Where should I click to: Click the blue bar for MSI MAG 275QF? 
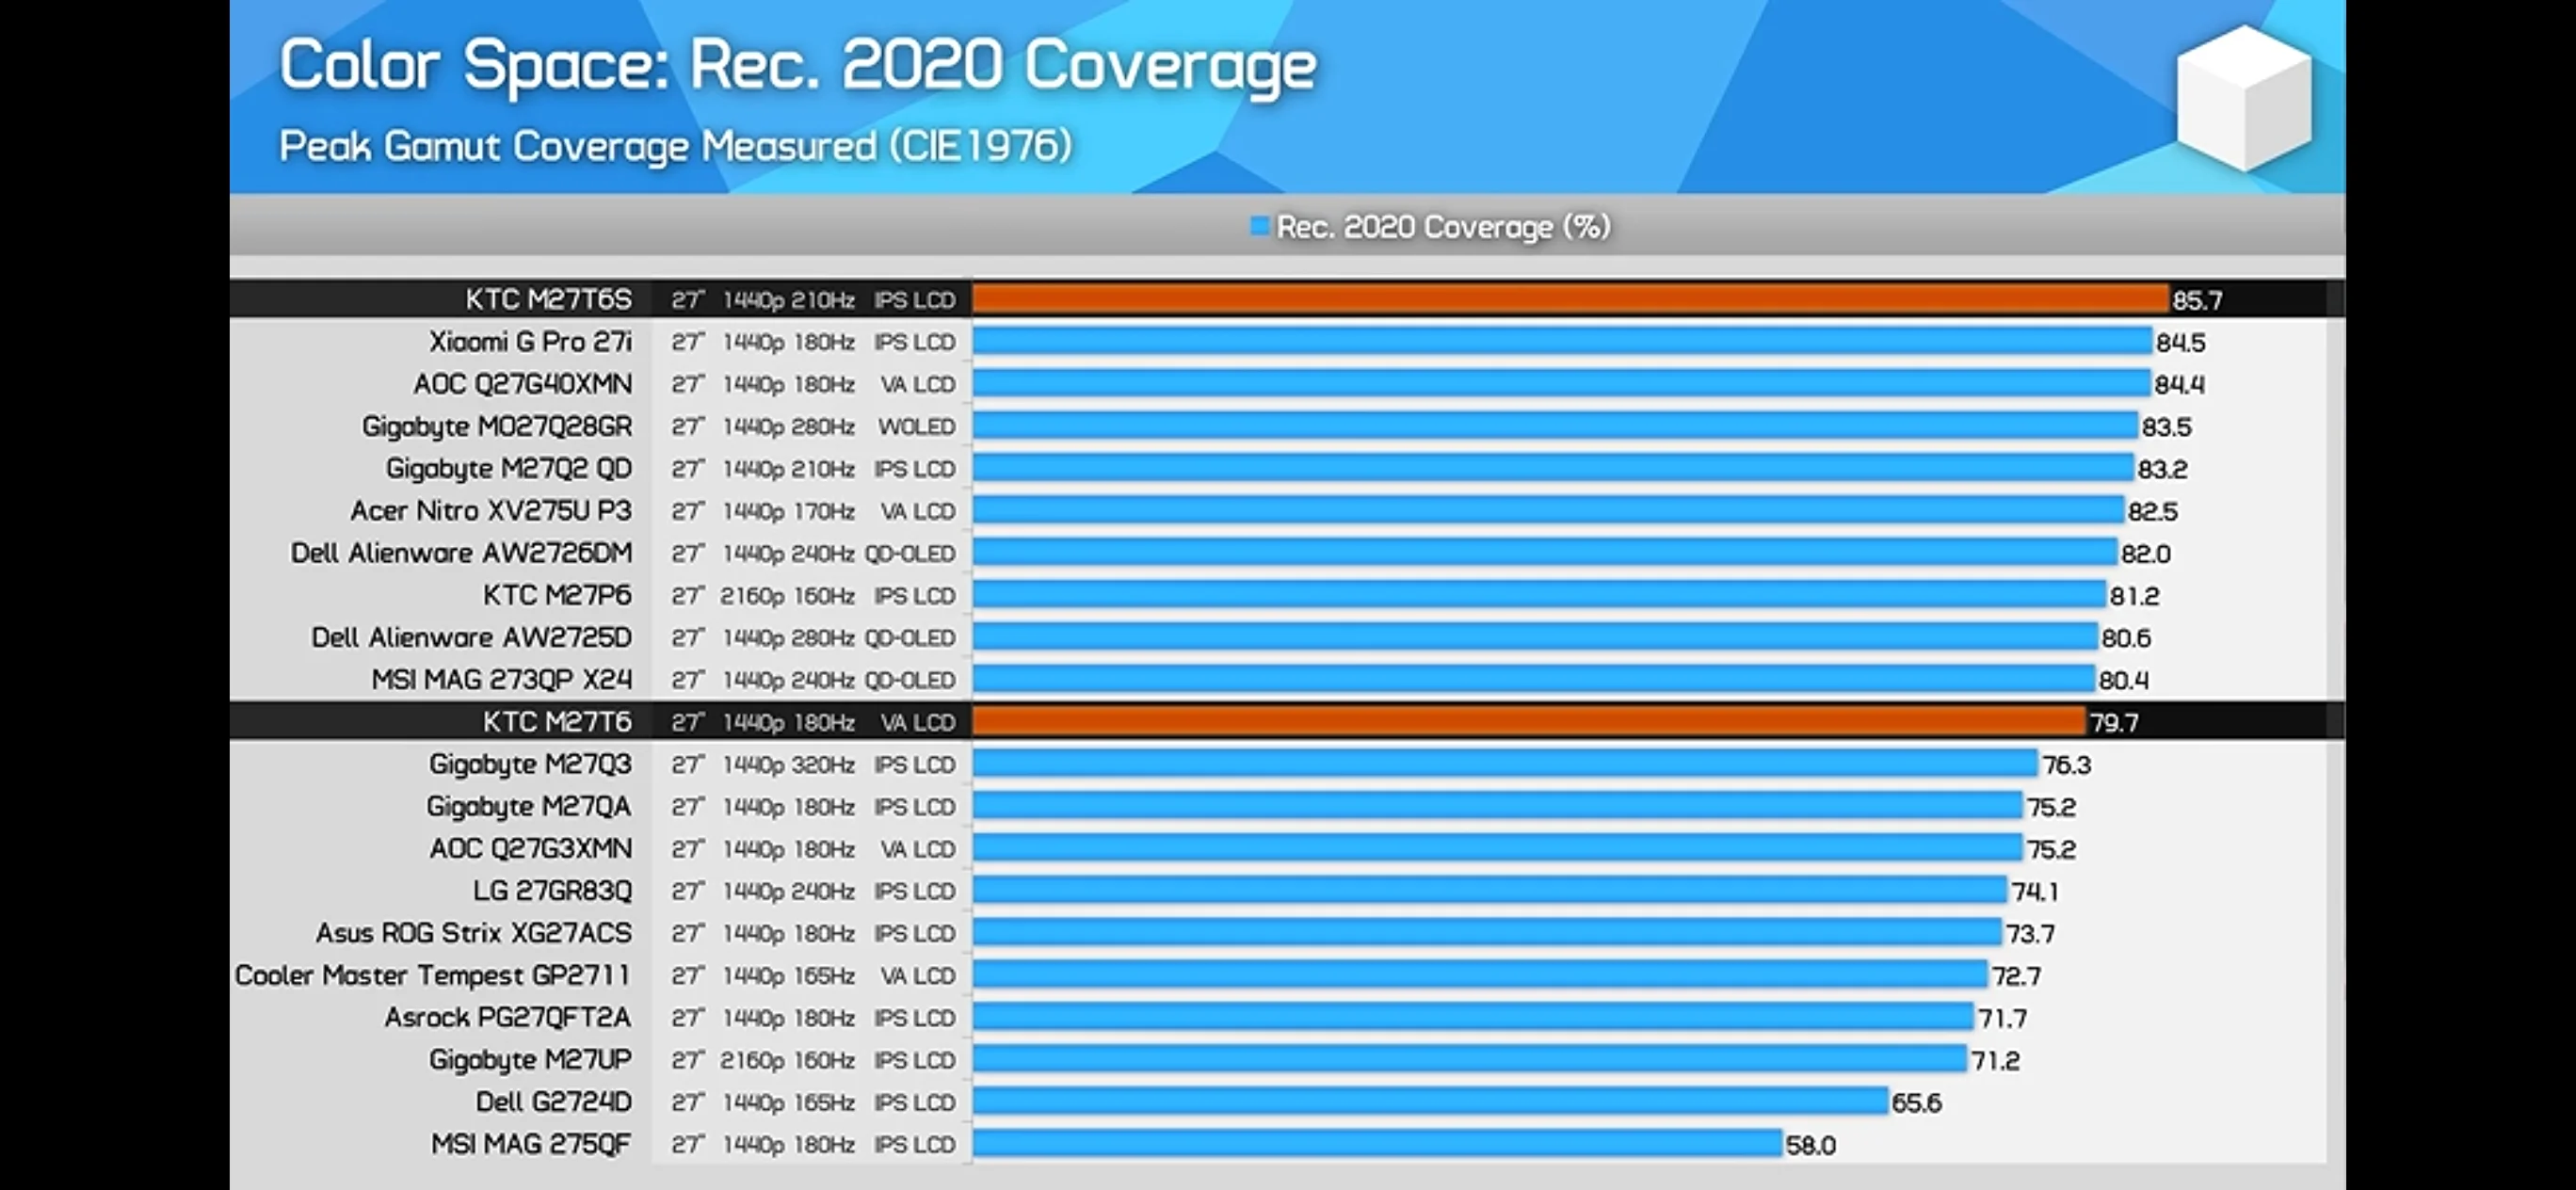click(x=1377, y=1144)
